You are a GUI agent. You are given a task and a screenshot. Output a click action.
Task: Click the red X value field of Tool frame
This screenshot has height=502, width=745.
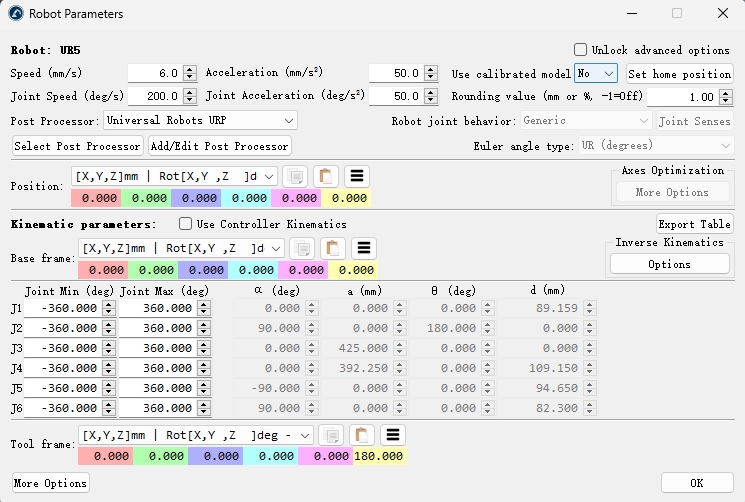[105, 456]
